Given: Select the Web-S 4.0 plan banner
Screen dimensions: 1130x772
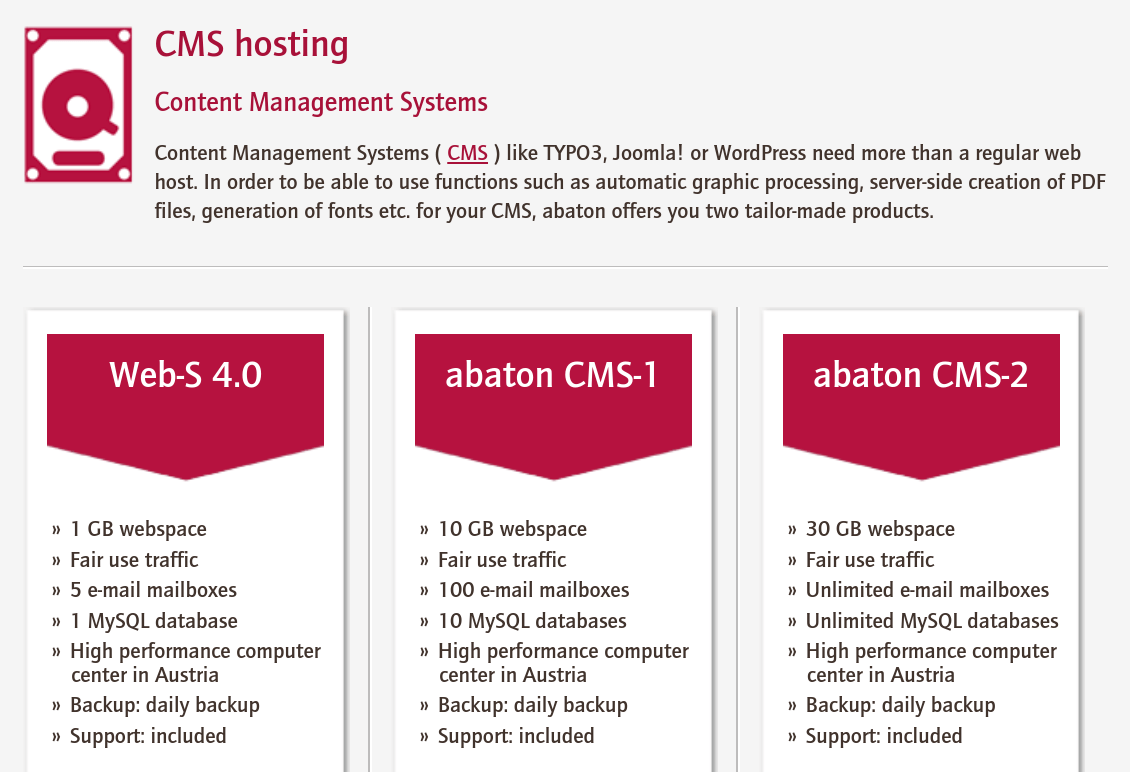Looking at the screenshot, I should pos(185,407).
